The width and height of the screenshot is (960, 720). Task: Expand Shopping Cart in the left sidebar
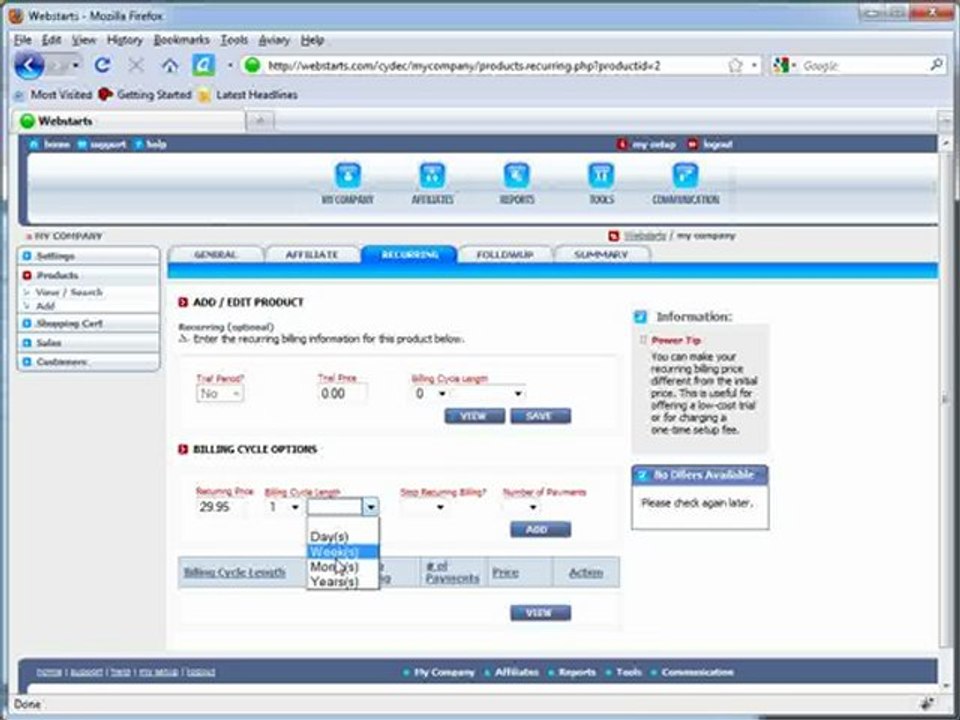[x=89, y=323]
